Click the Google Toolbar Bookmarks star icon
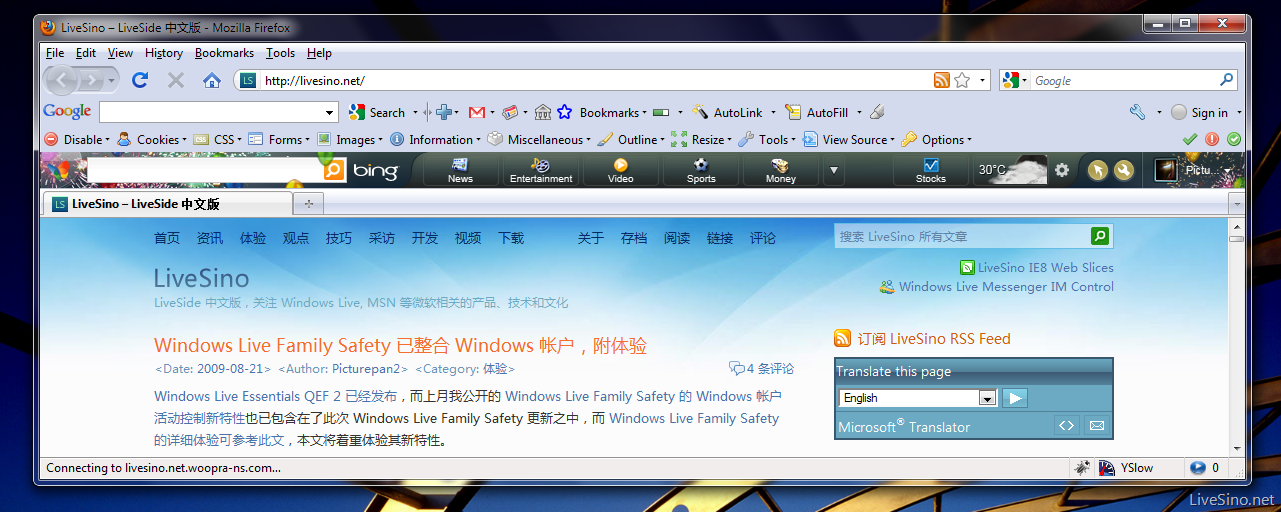 (565, 112)
